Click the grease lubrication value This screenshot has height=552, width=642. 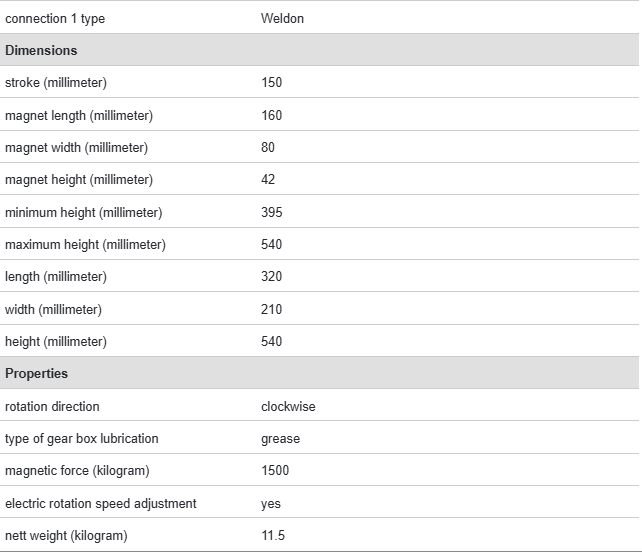[x=280, y=439]
